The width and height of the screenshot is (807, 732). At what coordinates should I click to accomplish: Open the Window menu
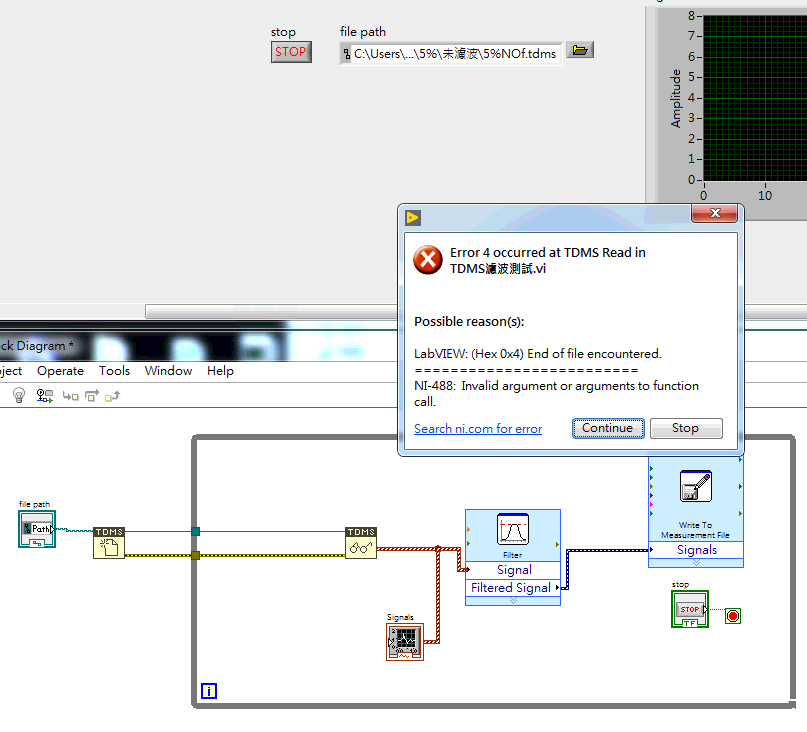[168, 371]
